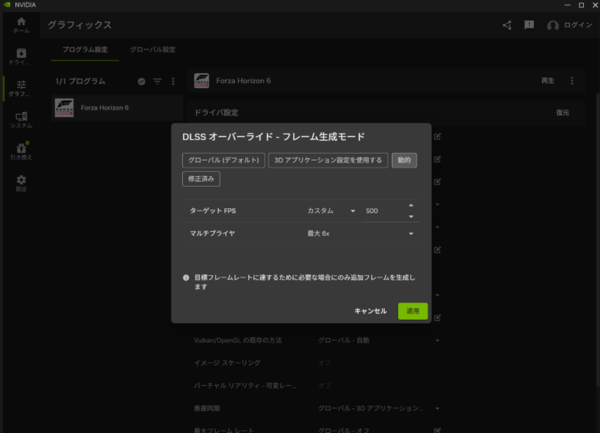600x433 pixels.
Task: Click the Forza Horizon 6 icon in detail header
Action: [201, 81]
